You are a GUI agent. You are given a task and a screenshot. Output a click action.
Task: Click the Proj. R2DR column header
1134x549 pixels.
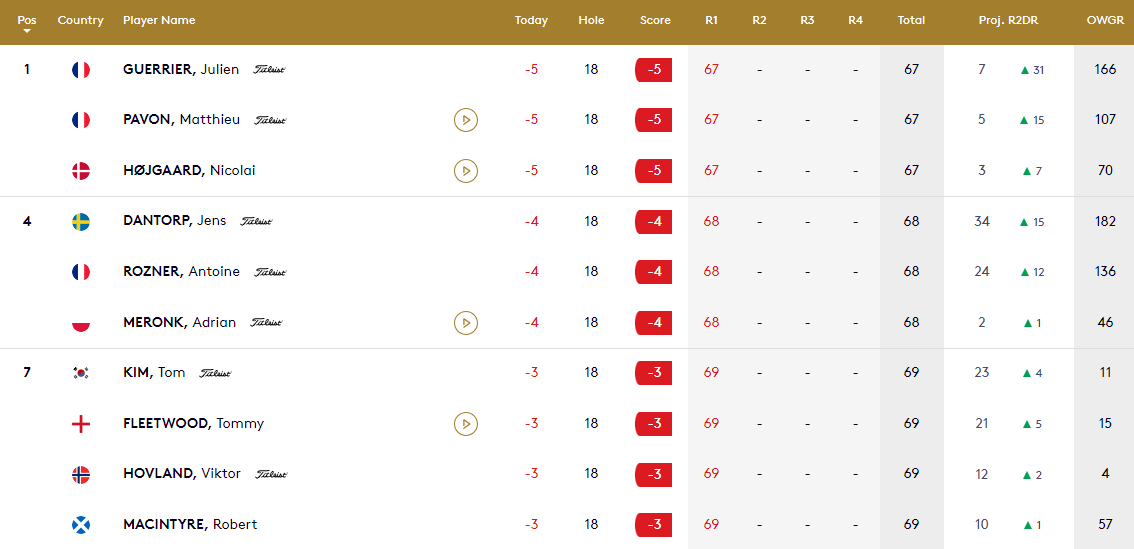click(x=1008, y=20)
